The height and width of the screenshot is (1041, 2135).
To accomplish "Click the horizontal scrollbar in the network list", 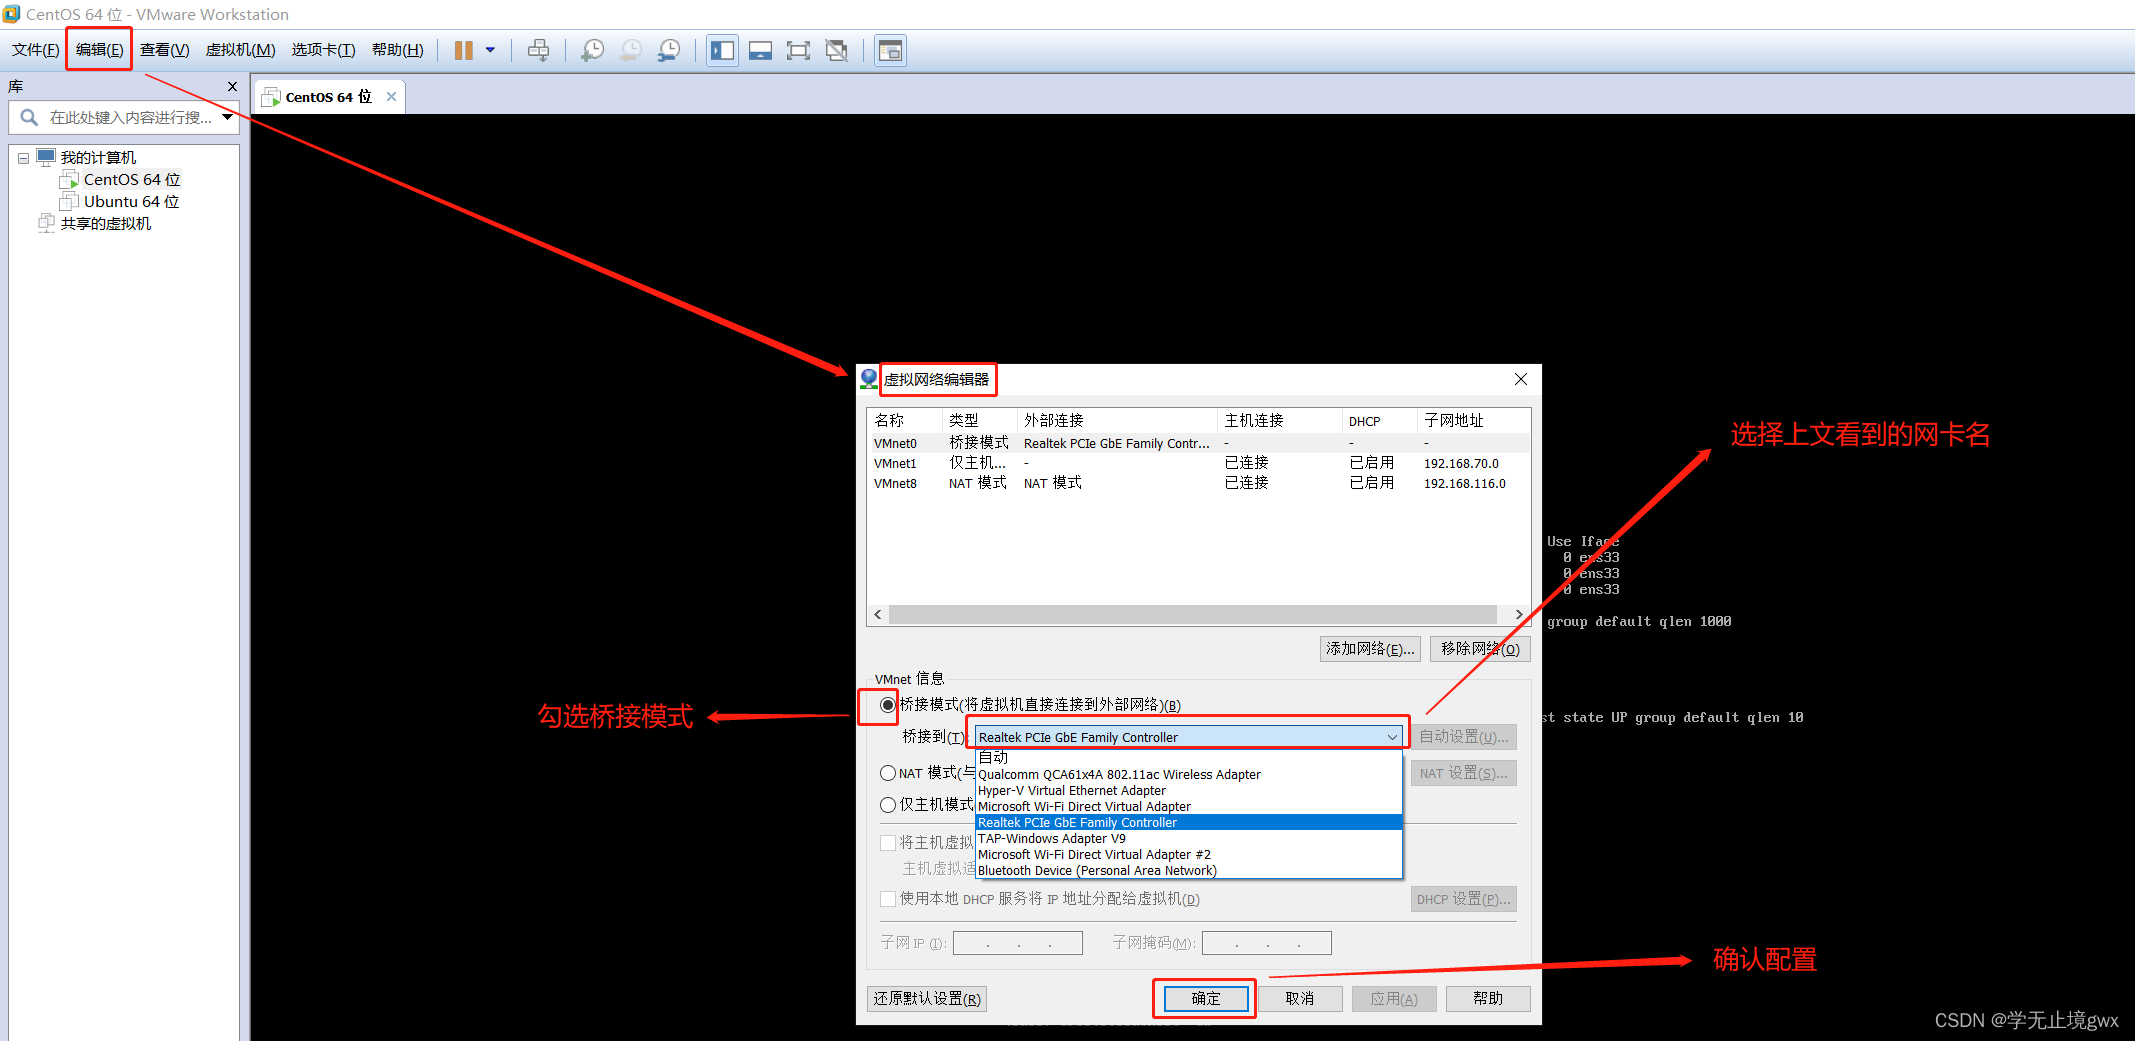I will [1192, 614].
